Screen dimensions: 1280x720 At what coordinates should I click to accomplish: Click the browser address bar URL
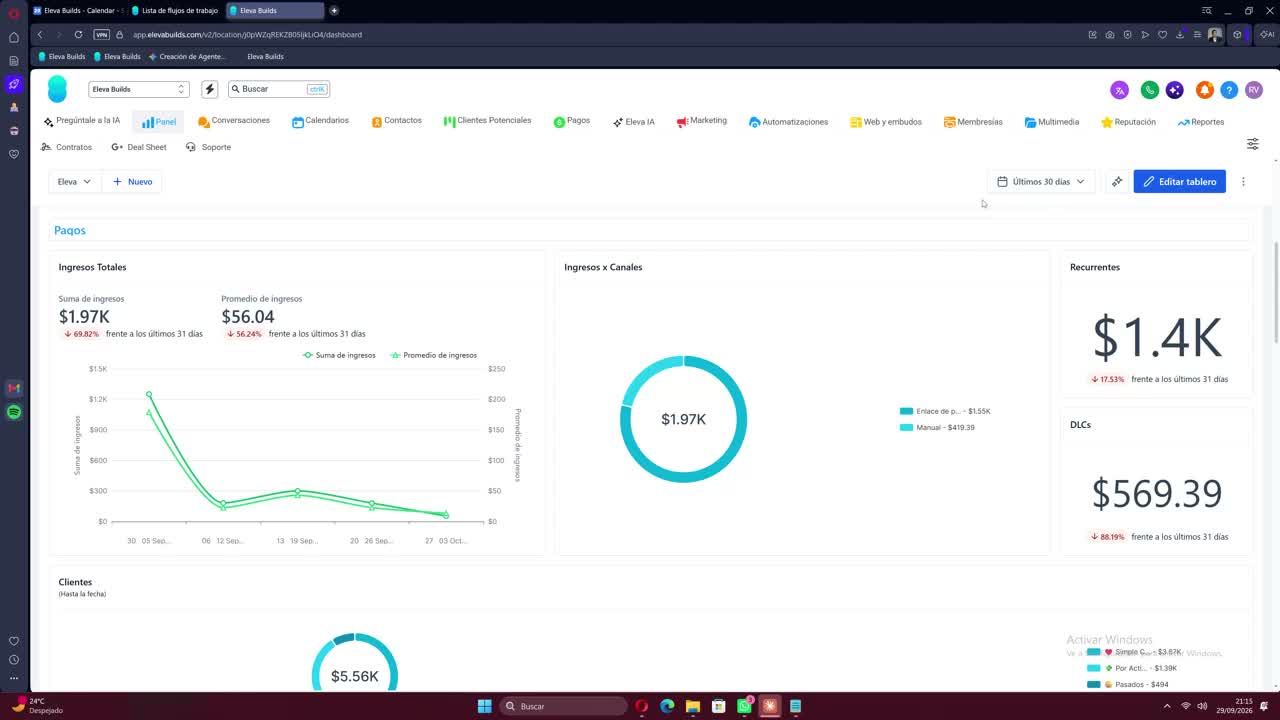tap(247, 35)
